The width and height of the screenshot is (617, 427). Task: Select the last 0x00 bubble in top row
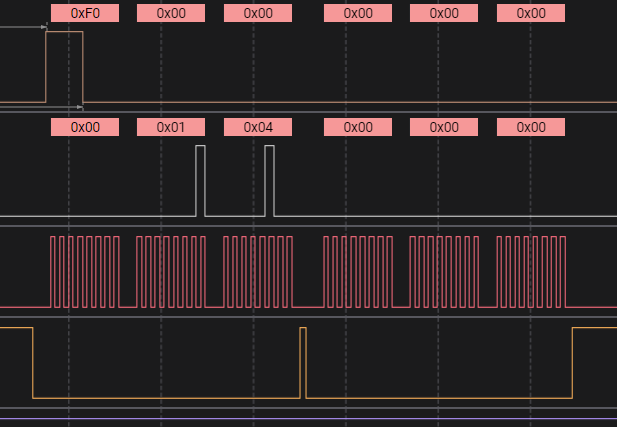pos(531,13)
